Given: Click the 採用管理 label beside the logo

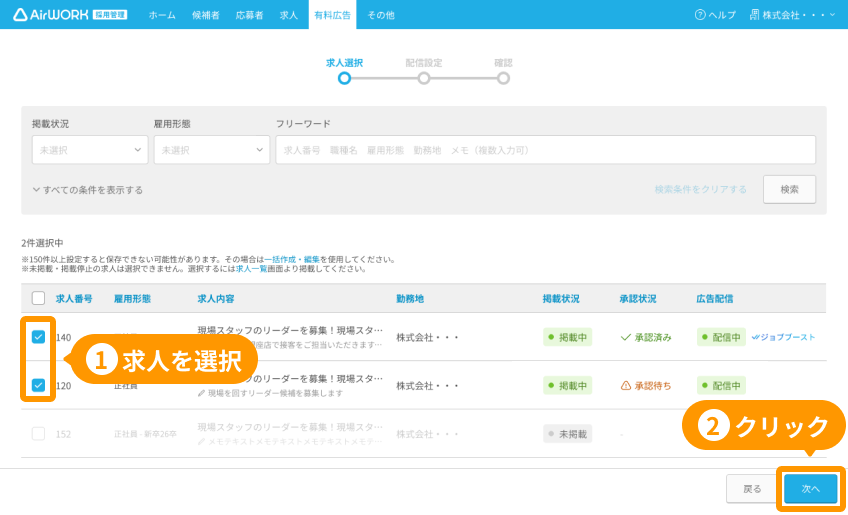Looking at the screenshot, I should pos(110,15).
